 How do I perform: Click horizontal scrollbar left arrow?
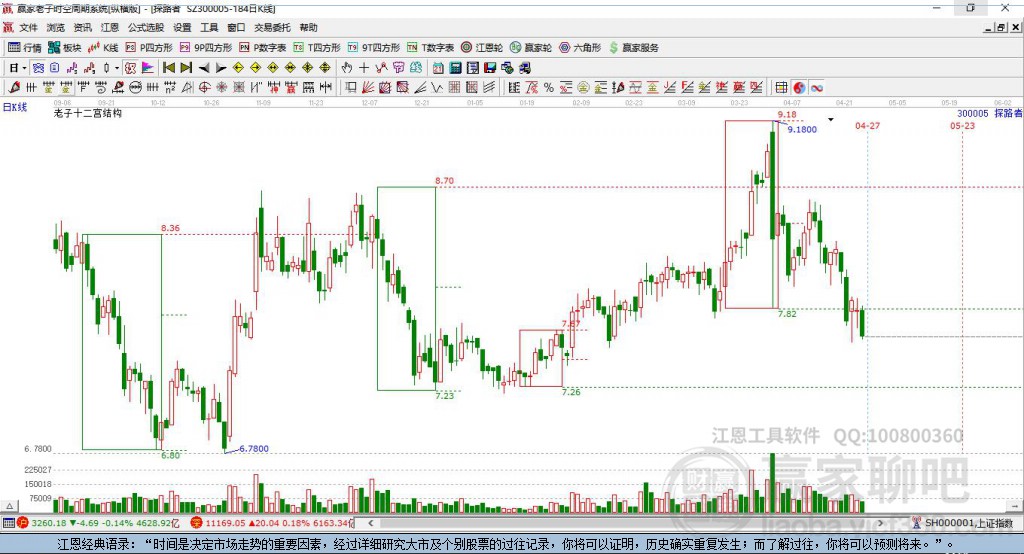pos(371,523)
